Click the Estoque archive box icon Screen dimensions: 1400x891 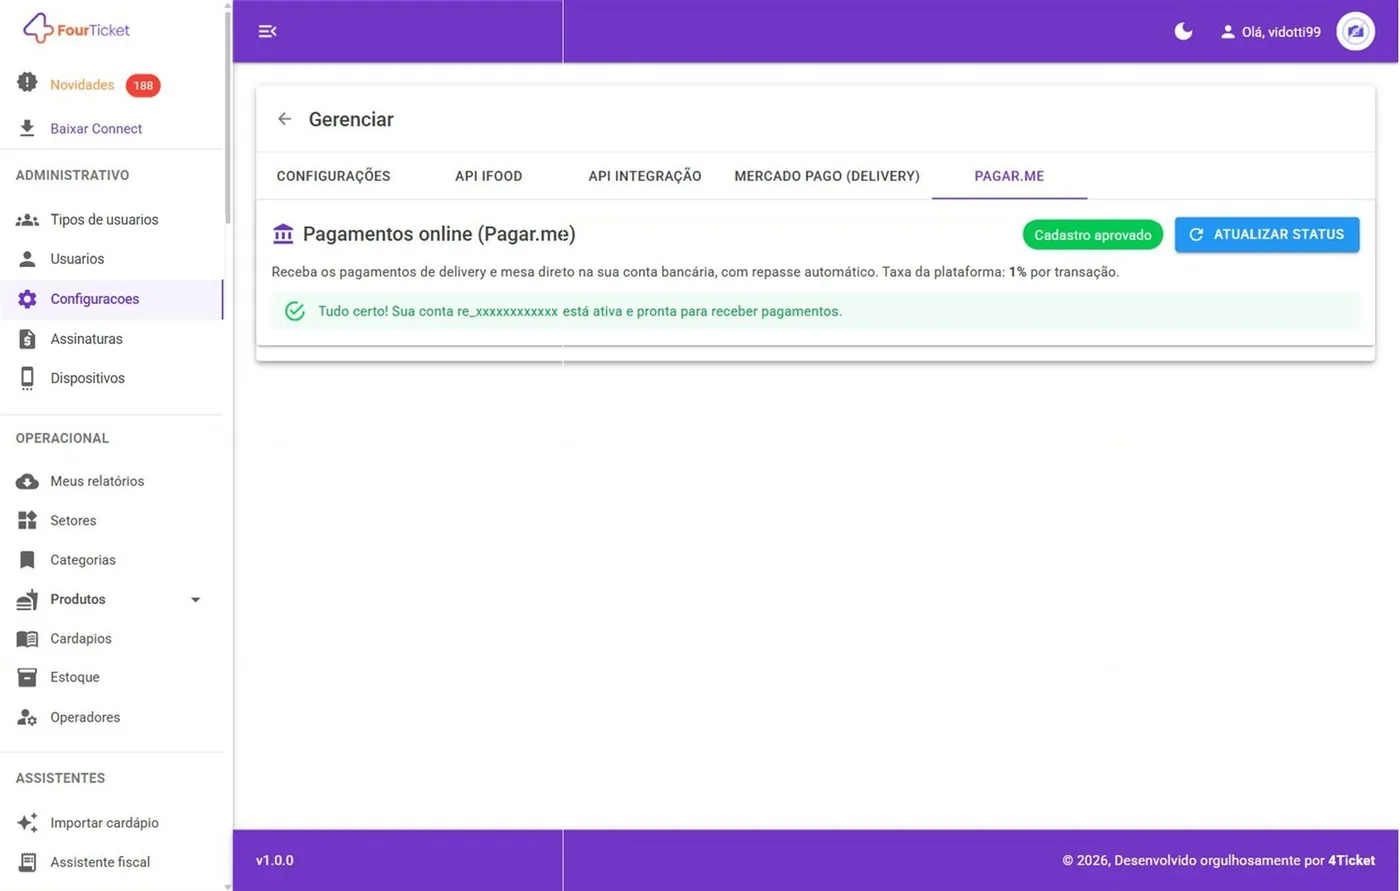[x=27, y=677]
